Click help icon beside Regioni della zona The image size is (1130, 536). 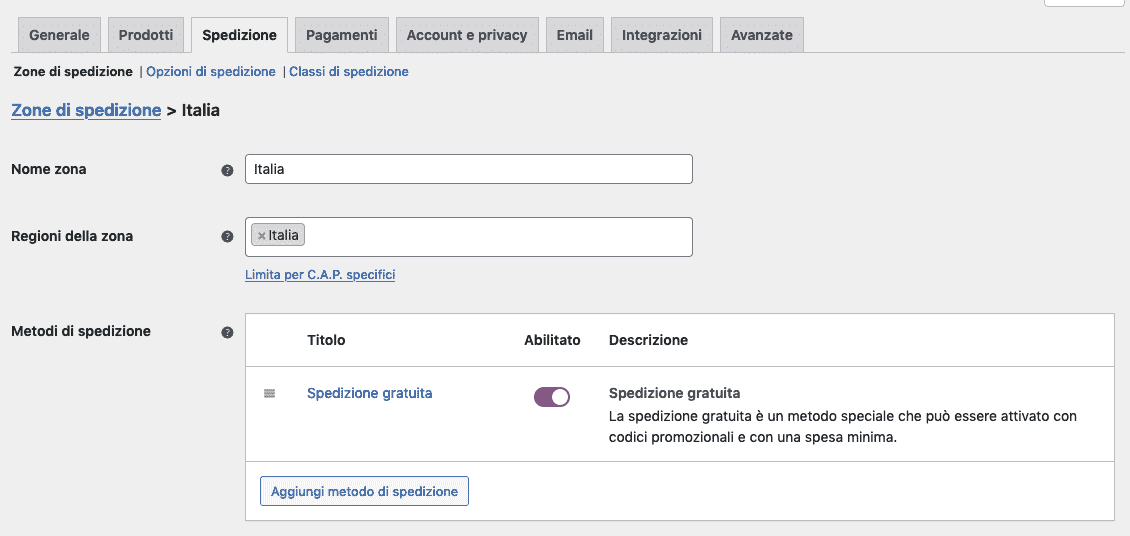[x=227, y=237]
